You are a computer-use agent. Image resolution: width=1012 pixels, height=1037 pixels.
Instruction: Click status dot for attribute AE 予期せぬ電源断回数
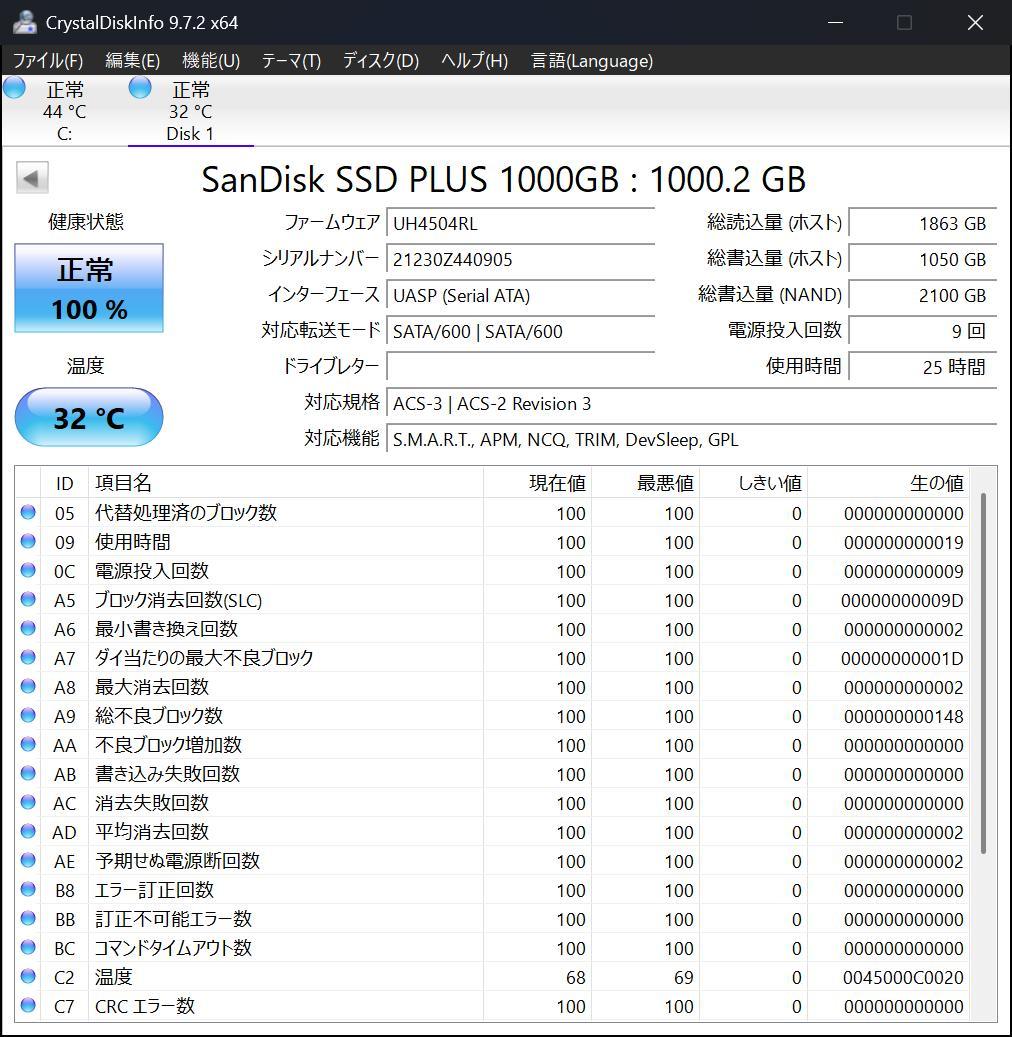28,860
